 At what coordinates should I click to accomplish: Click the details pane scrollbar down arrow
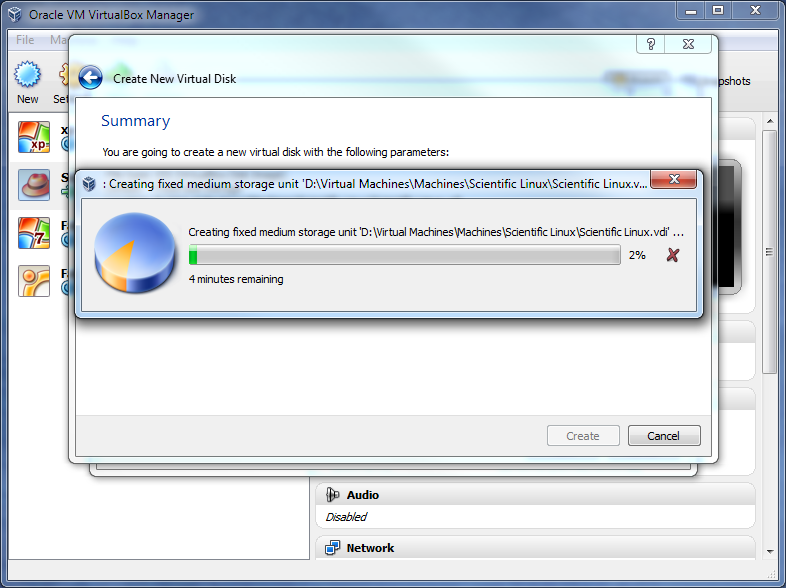(770, 551)
